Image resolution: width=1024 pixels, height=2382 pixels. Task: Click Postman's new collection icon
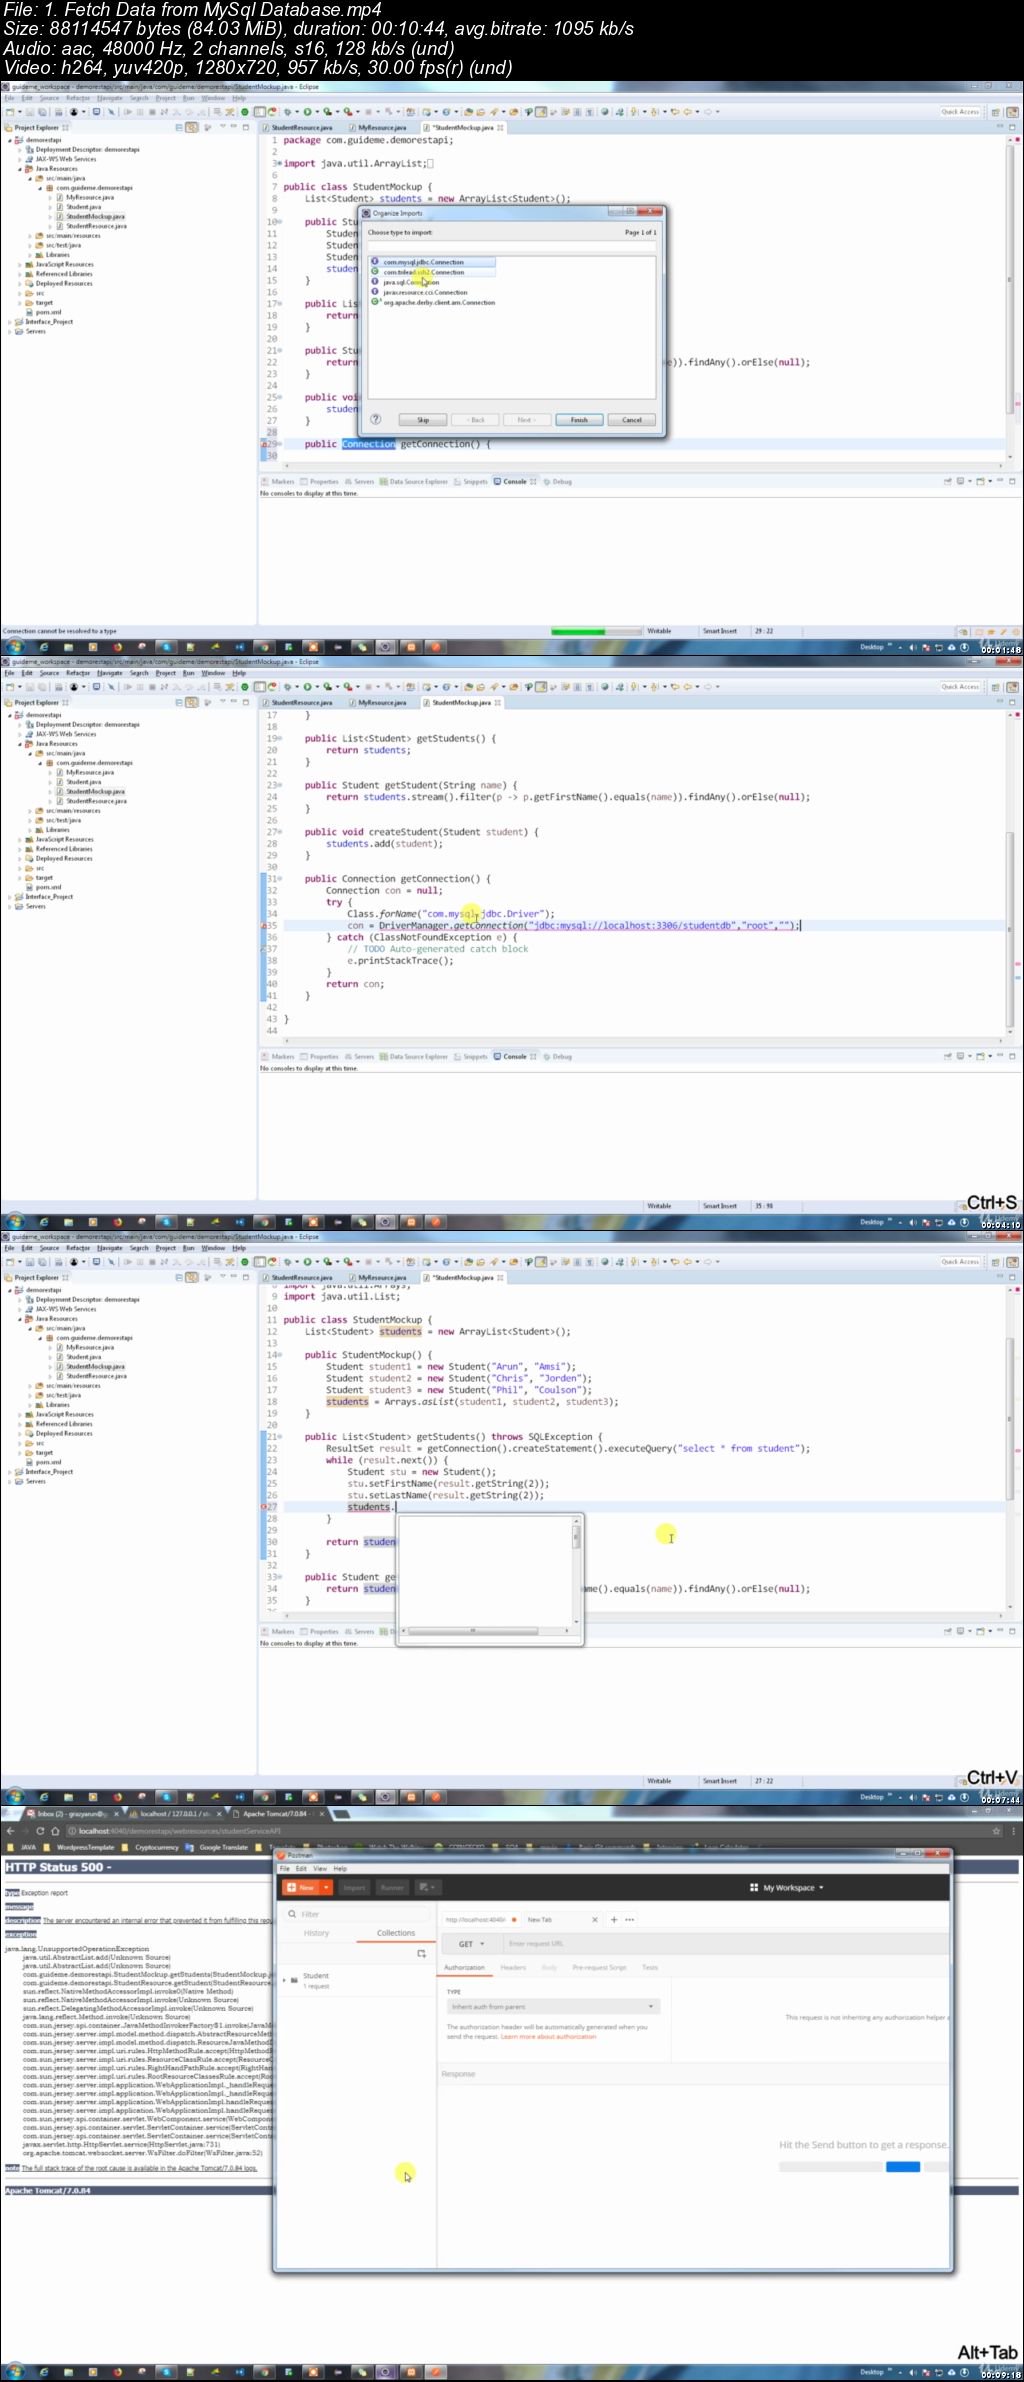[421, 1953]
